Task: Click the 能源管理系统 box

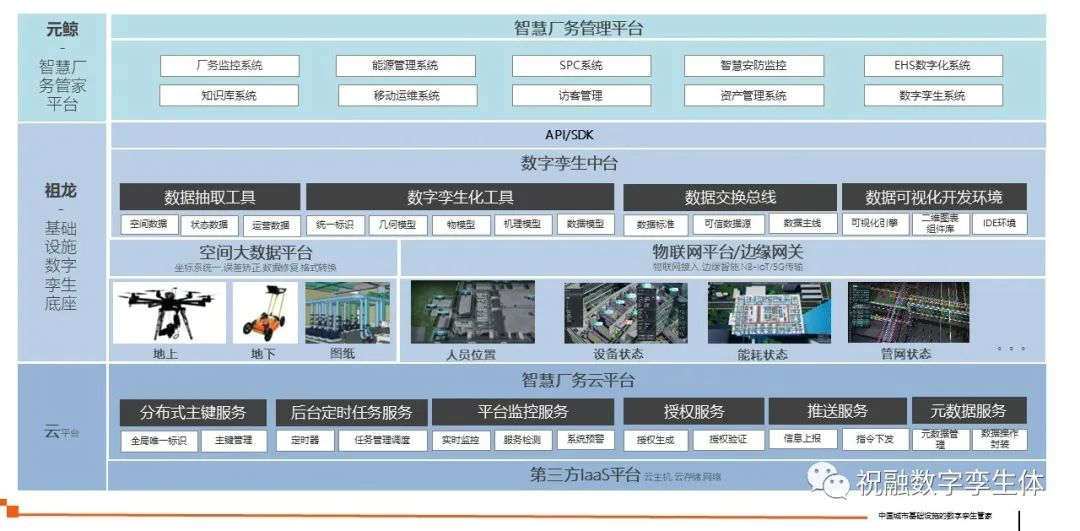Action: tap(405, 66)
